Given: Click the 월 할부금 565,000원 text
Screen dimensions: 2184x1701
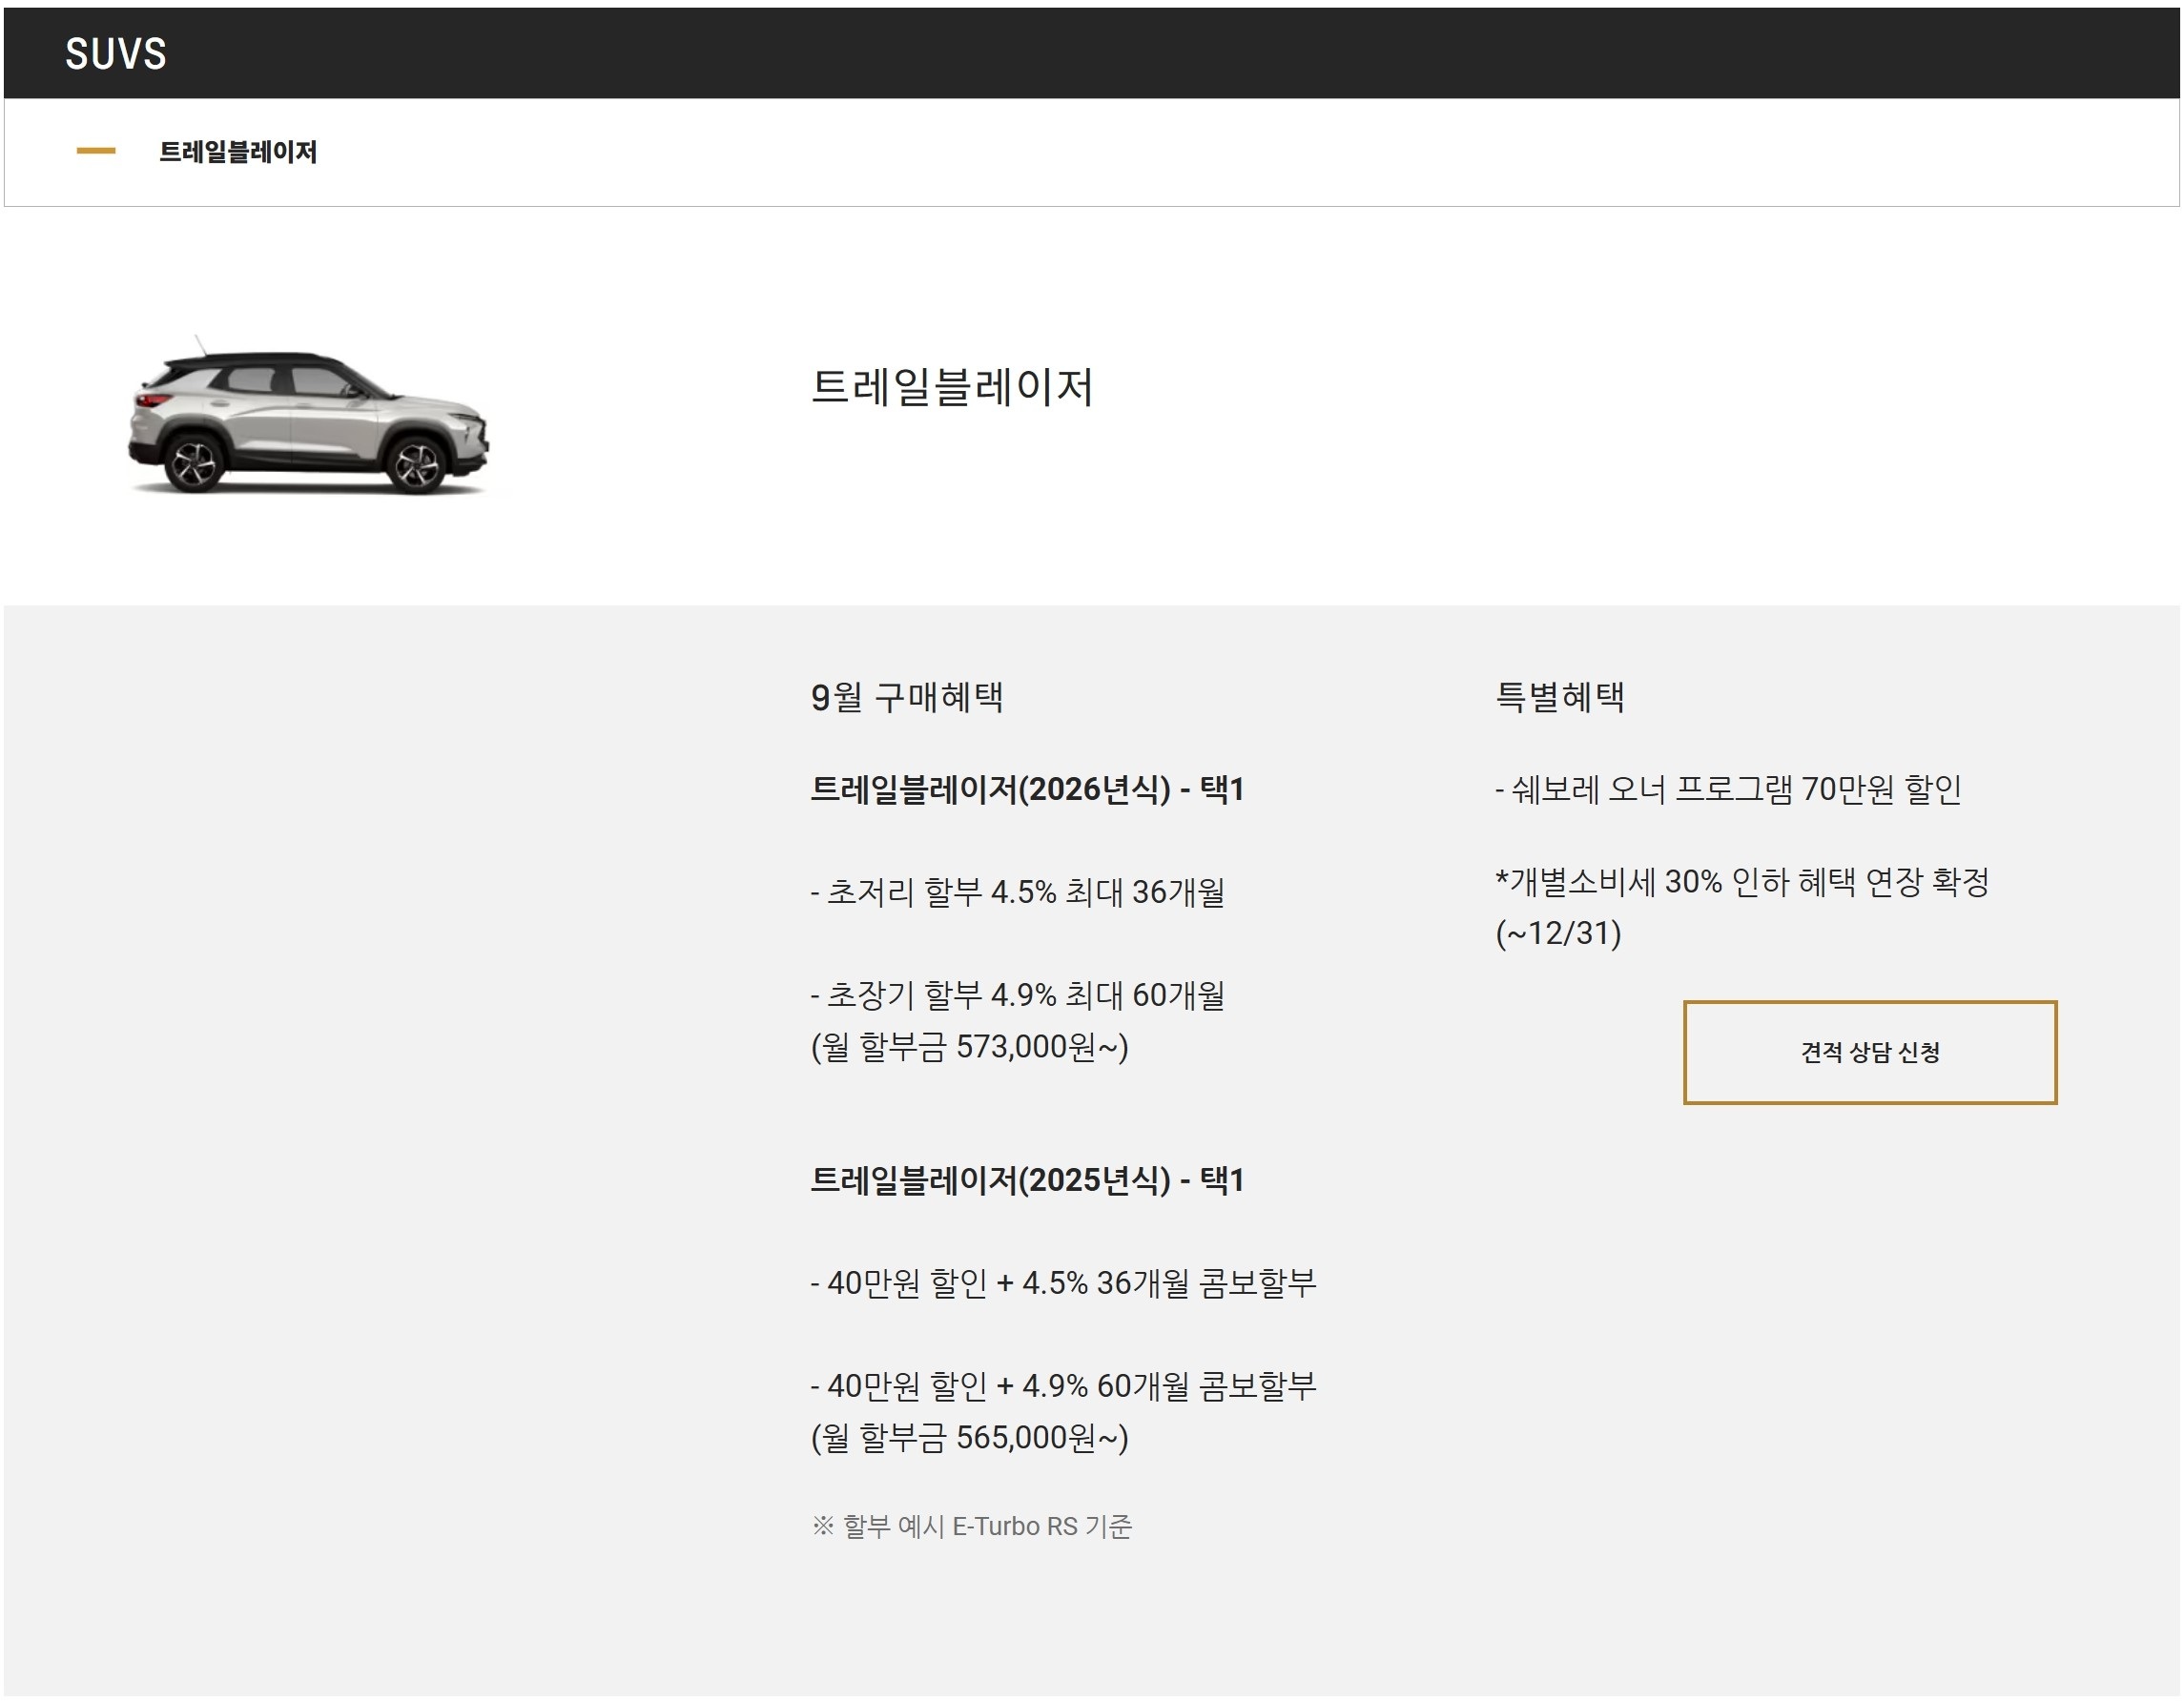Looking at the screenshot, I should [x=969, y=1438].
